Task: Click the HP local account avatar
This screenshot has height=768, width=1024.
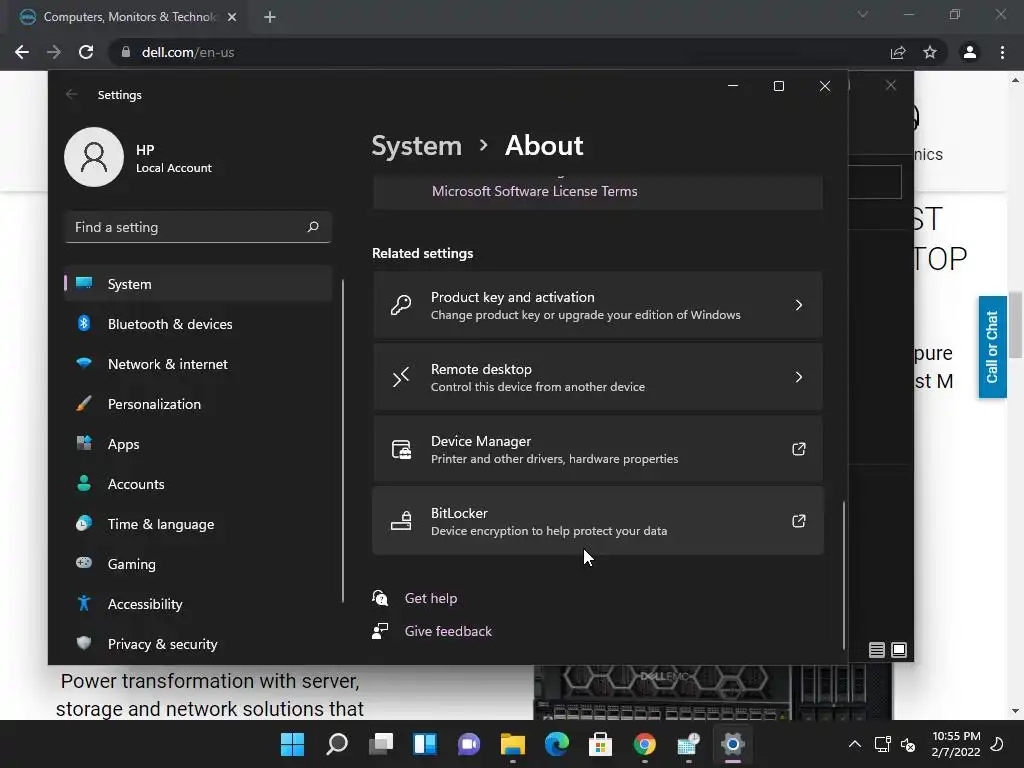Action: pyautogui.click(x=94, y=157)
